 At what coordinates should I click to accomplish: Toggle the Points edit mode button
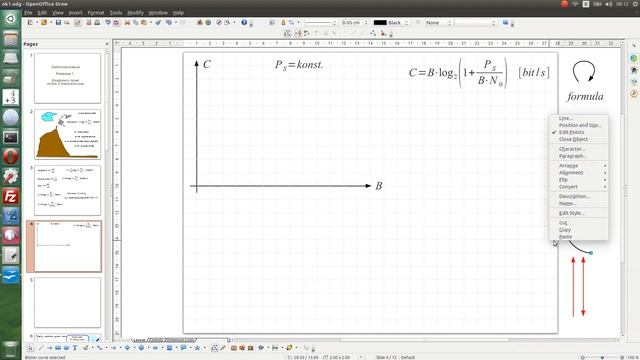214,348
